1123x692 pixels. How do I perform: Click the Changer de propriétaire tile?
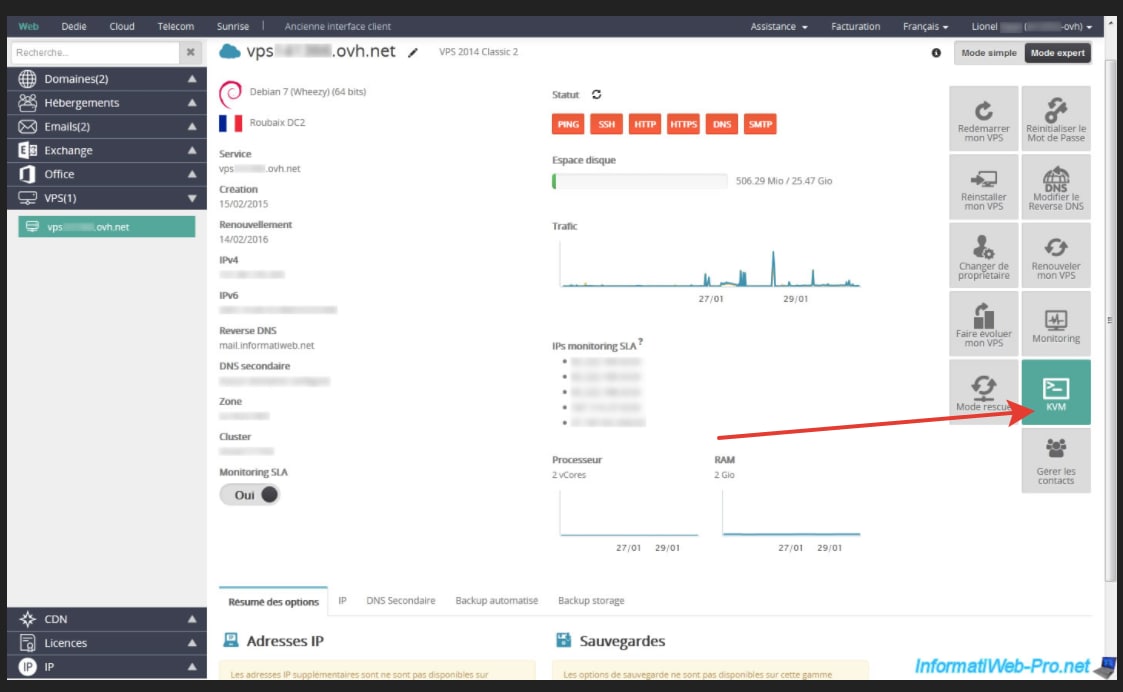click(x=983, y=255)
